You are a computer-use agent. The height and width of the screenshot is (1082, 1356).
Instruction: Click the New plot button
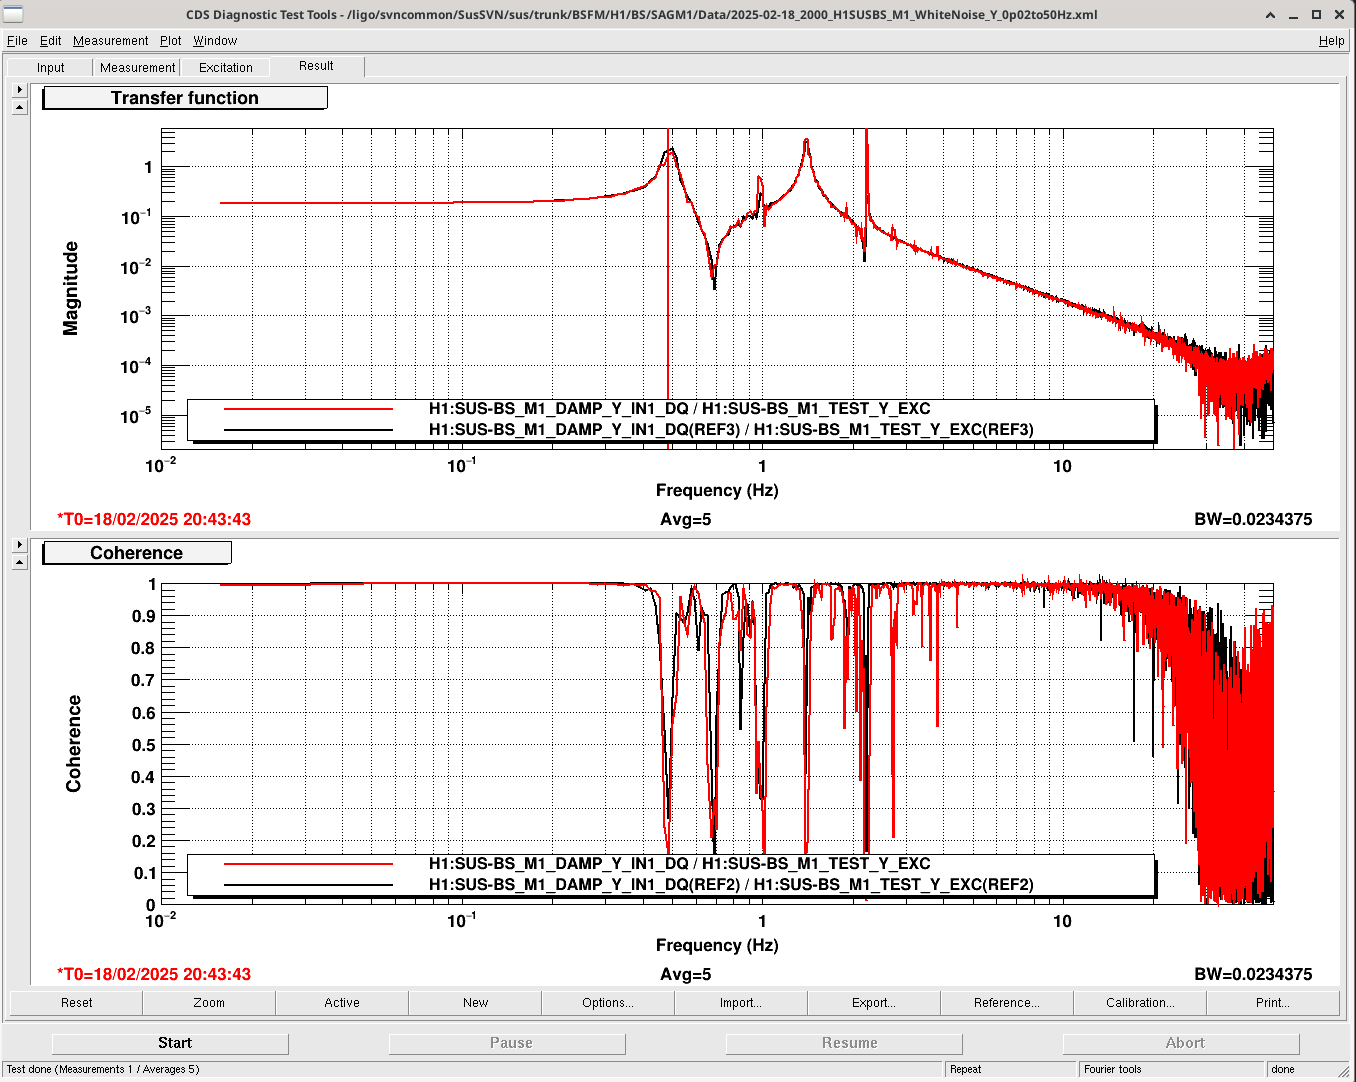pos(475,1002)
